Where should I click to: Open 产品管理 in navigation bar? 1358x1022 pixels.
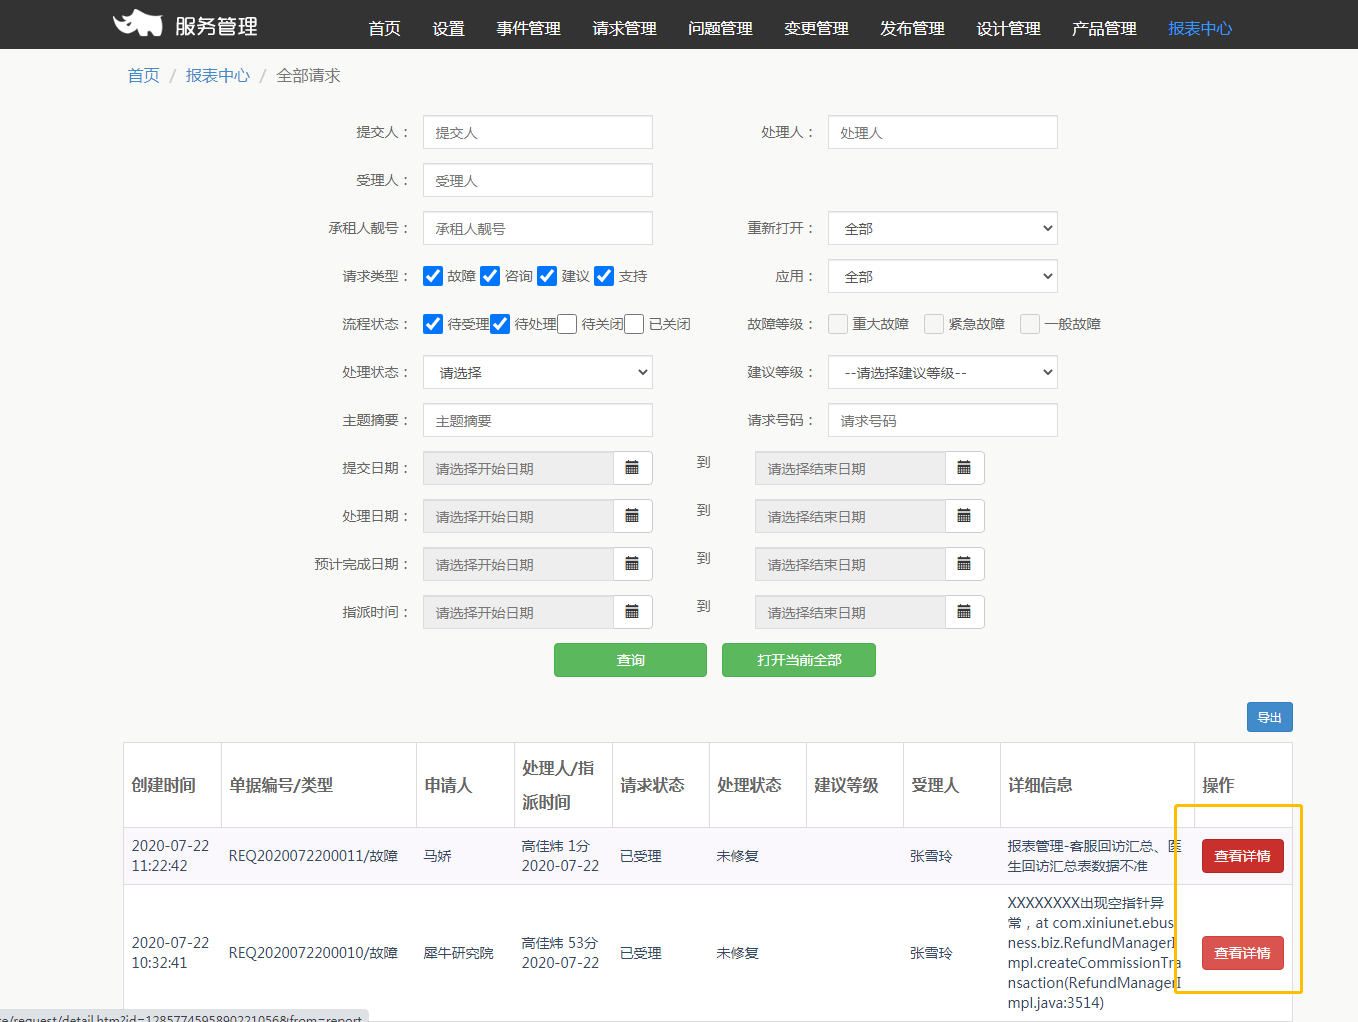[x=1104, y=28]
